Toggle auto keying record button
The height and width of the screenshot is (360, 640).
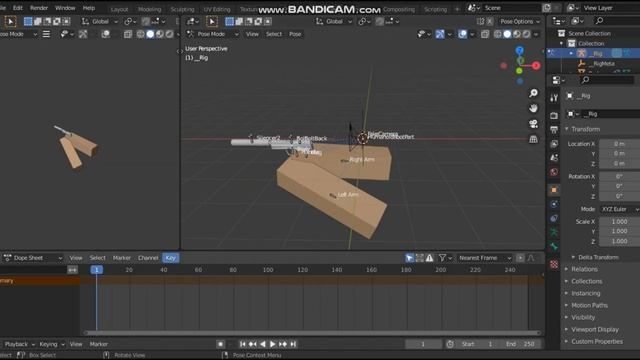(x=220, y=344)
